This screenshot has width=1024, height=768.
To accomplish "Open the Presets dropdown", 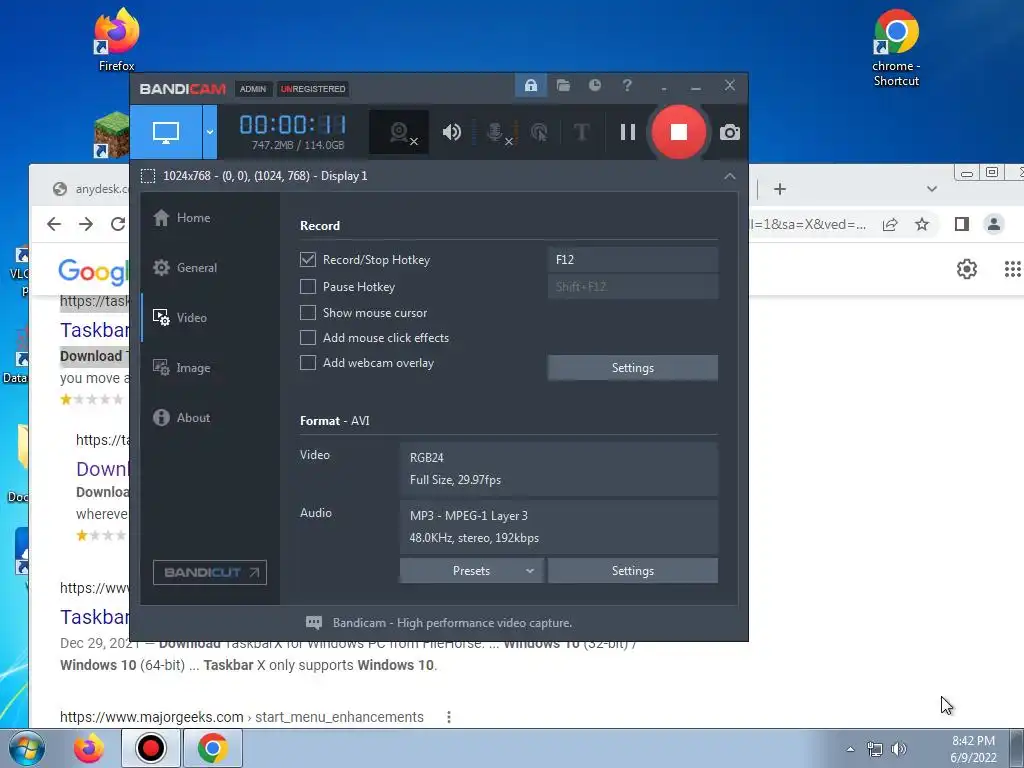I will 472,571.
